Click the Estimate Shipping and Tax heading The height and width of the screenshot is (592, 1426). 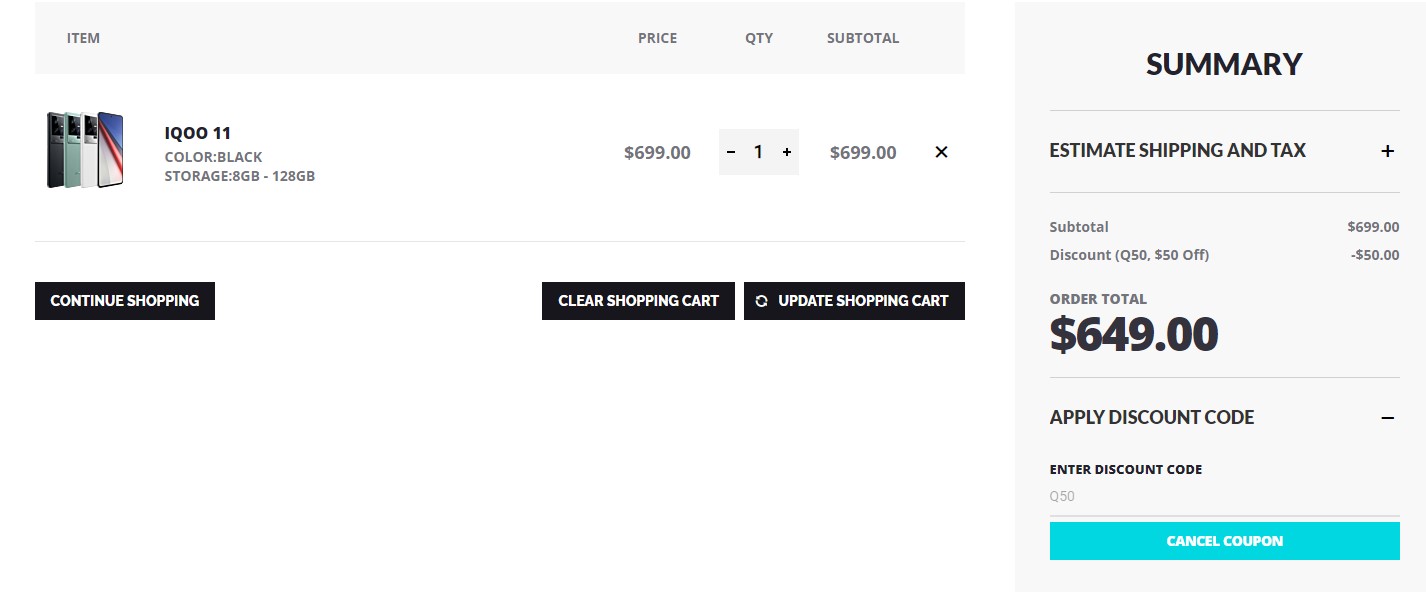1177,151
